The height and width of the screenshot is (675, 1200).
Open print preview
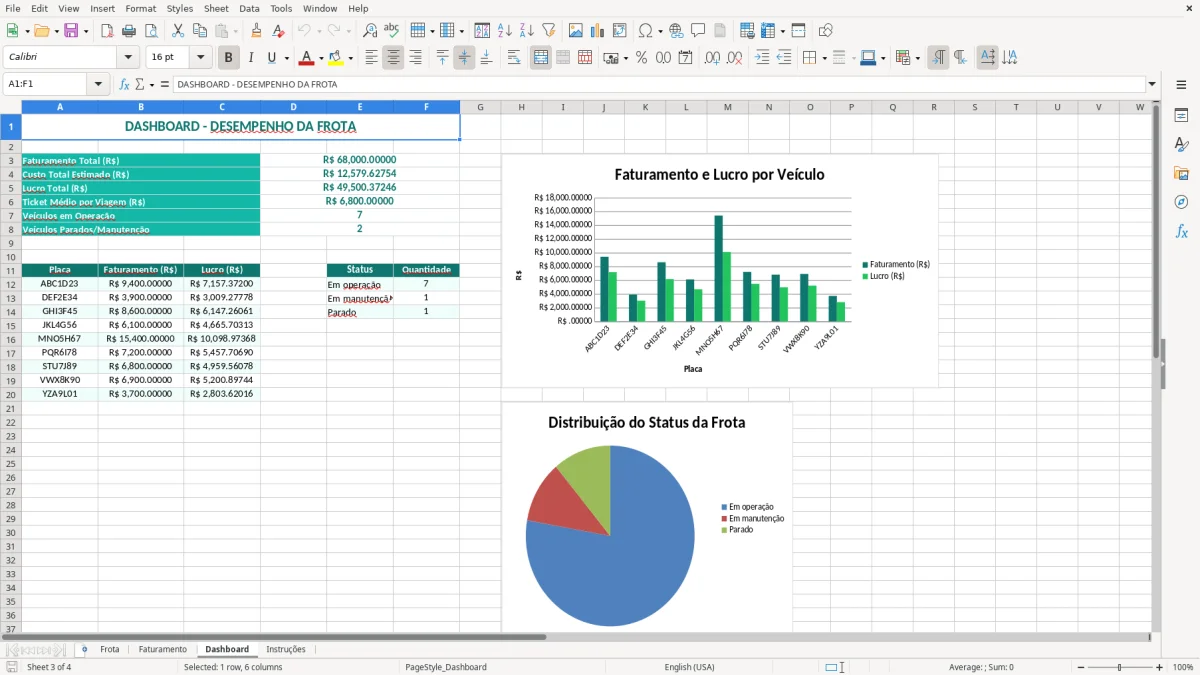150,31
